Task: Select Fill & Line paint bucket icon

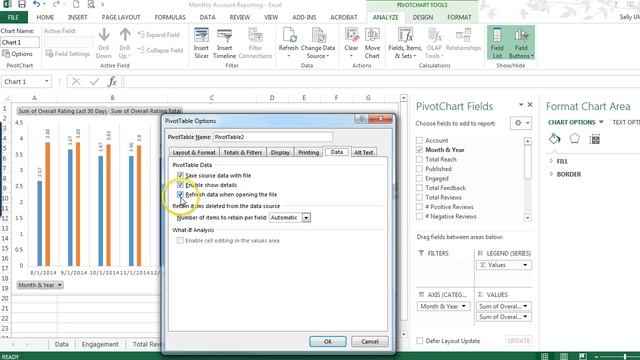Action: tap(554, 139)
